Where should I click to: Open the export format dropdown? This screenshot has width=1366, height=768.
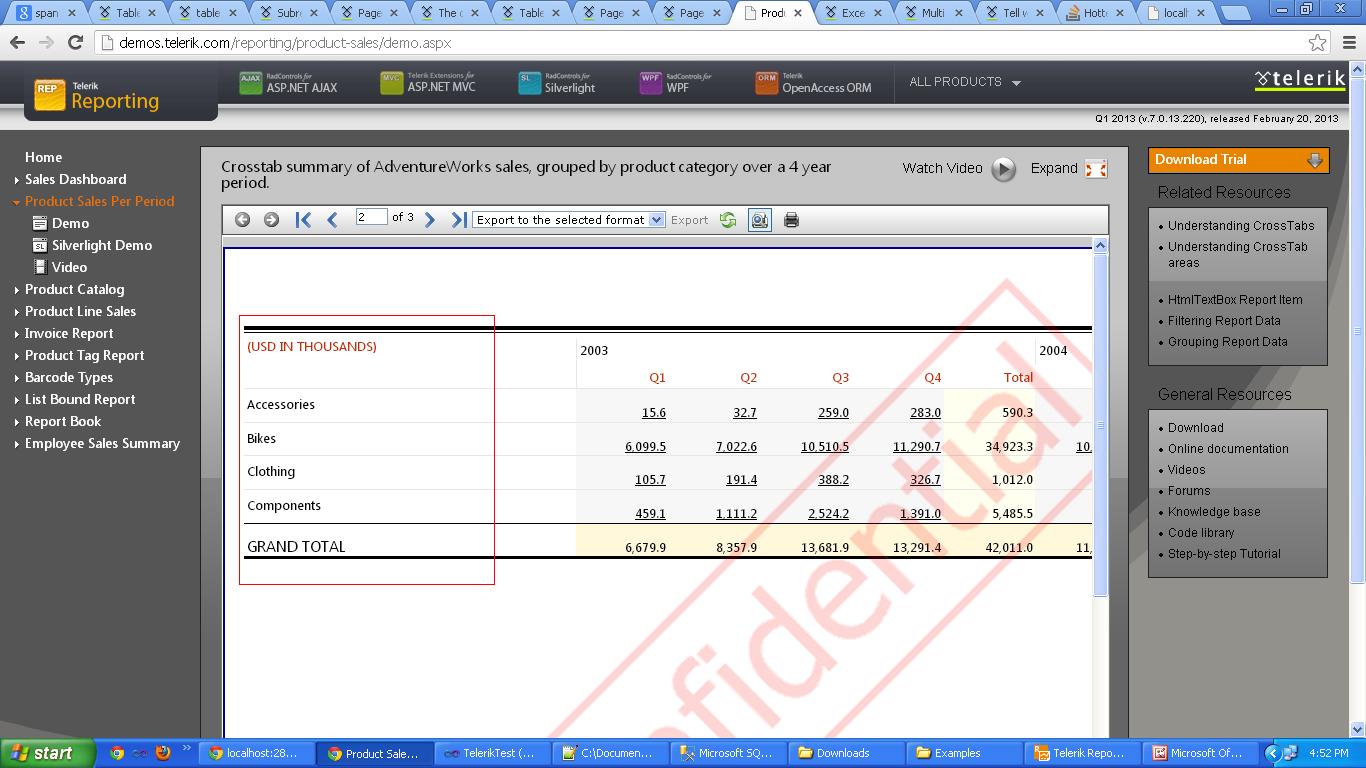coord(569,220)
